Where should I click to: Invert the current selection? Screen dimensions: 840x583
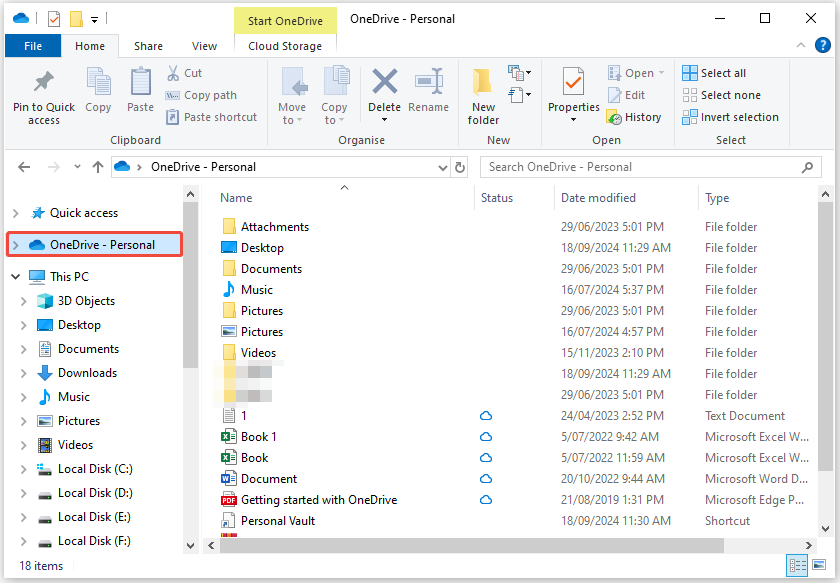tap(730, 116)
